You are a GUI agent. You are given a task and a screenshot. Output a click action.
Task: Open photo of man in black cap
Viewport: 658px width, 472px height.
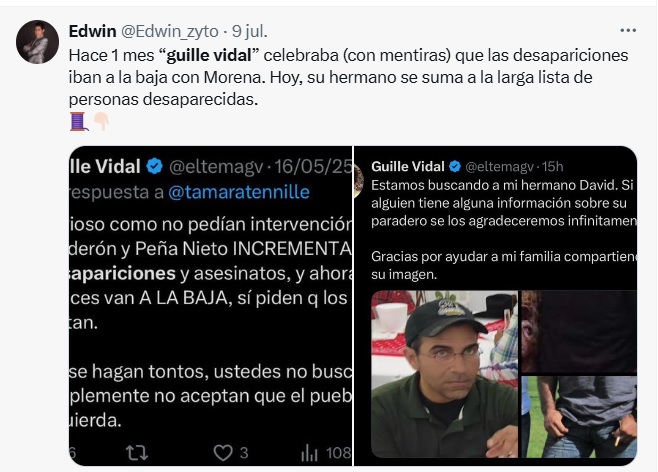coord(444,374)
